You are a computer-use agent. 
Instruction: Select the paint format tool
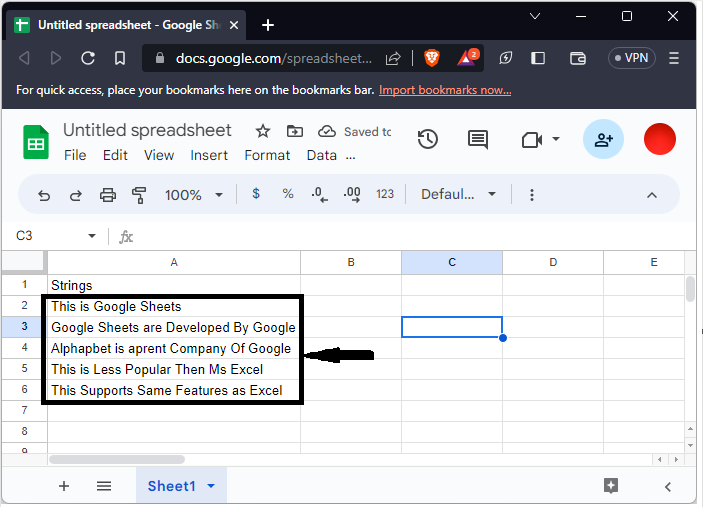pos(139,195)
